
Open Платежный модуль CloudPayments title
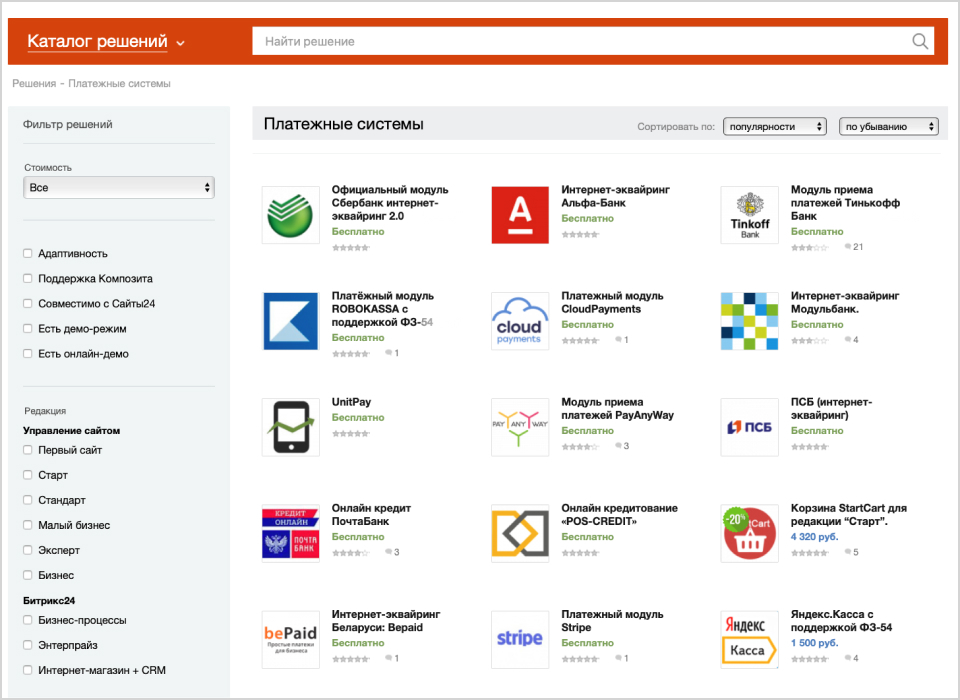[x=612, y=302]
